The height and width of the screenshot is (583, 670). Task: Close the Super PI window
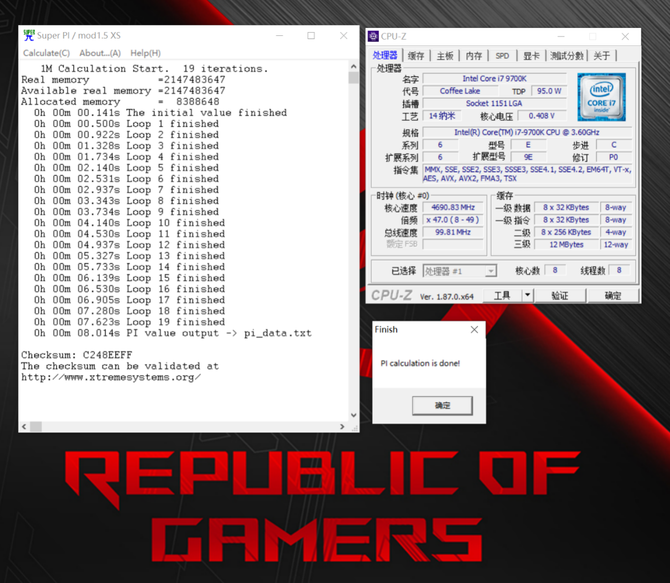pyautogui.click(x=344, y=36)
